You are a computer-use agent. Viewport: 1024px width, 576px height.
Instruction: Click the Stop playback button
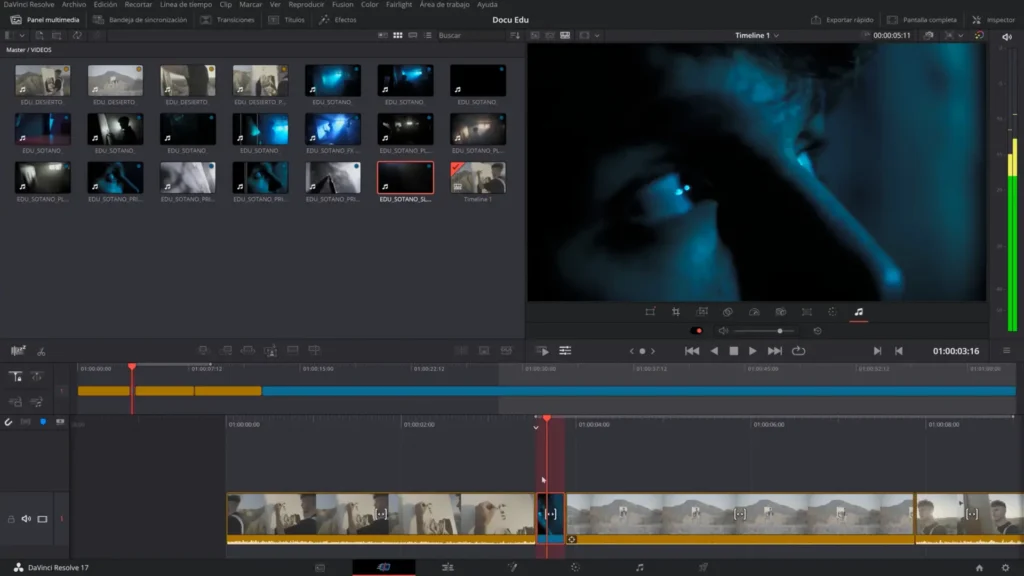733,351
